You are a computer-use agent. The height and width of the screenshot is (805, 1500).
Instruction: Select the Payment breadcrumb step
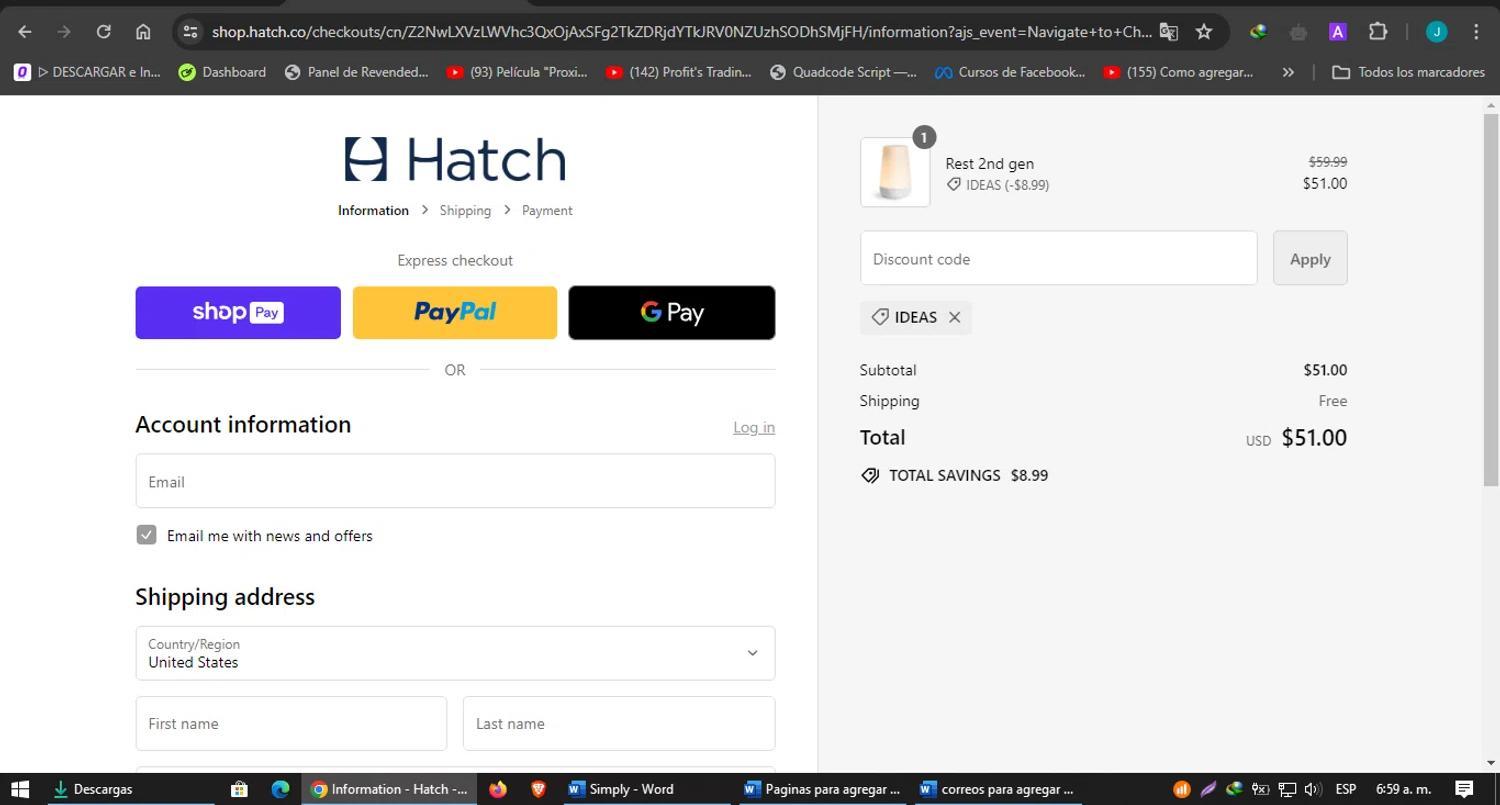(547, 210)
